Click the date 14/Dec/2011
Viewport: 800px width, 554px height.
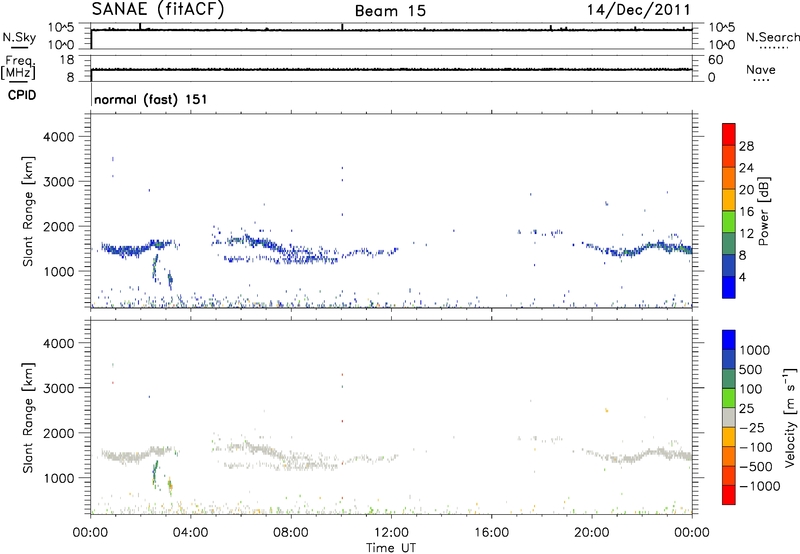[639, 9]
